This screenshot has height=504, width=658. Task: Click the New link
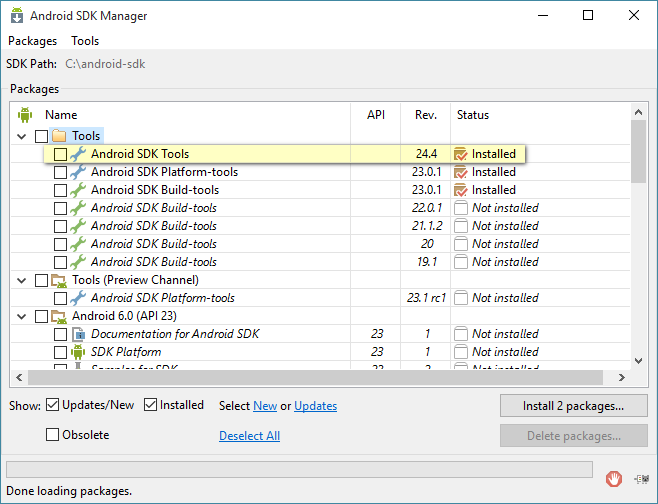tap(265, 406)
